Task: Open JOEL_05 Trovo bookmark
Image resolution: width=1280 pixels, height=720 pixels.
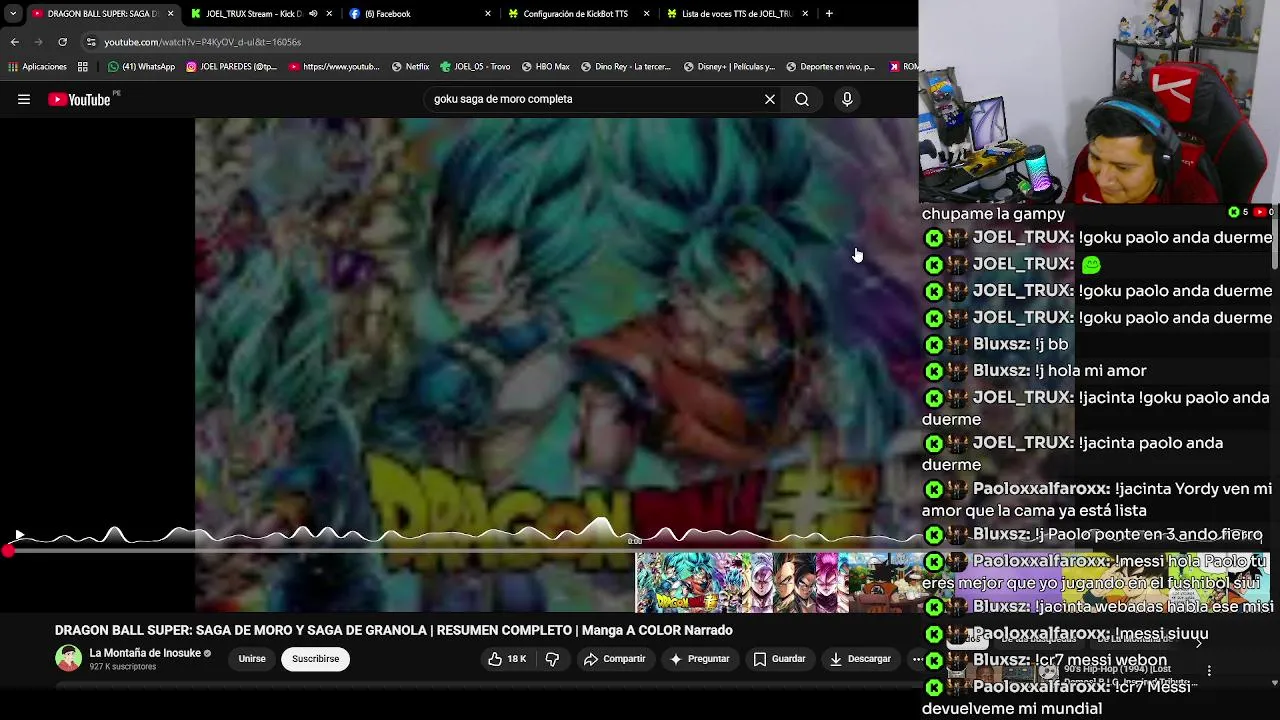Action: (475, 67)
